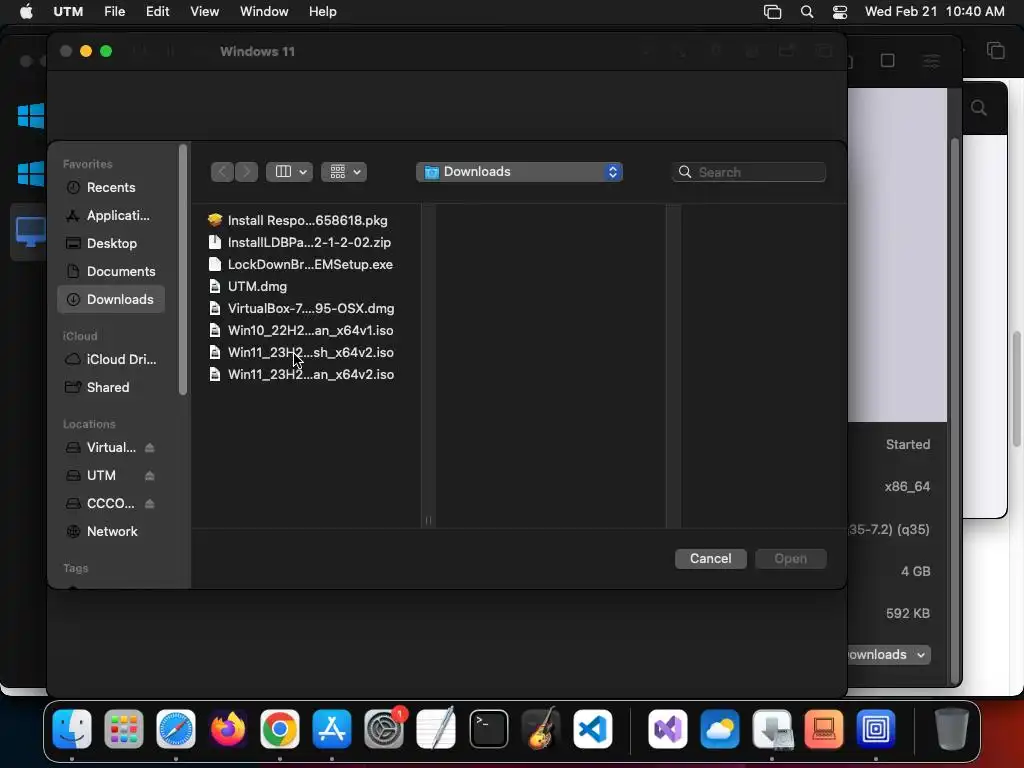This screenshot has height=768, width=1024.
Task: Launch Safari from the Dock
Action: [176, 729]
